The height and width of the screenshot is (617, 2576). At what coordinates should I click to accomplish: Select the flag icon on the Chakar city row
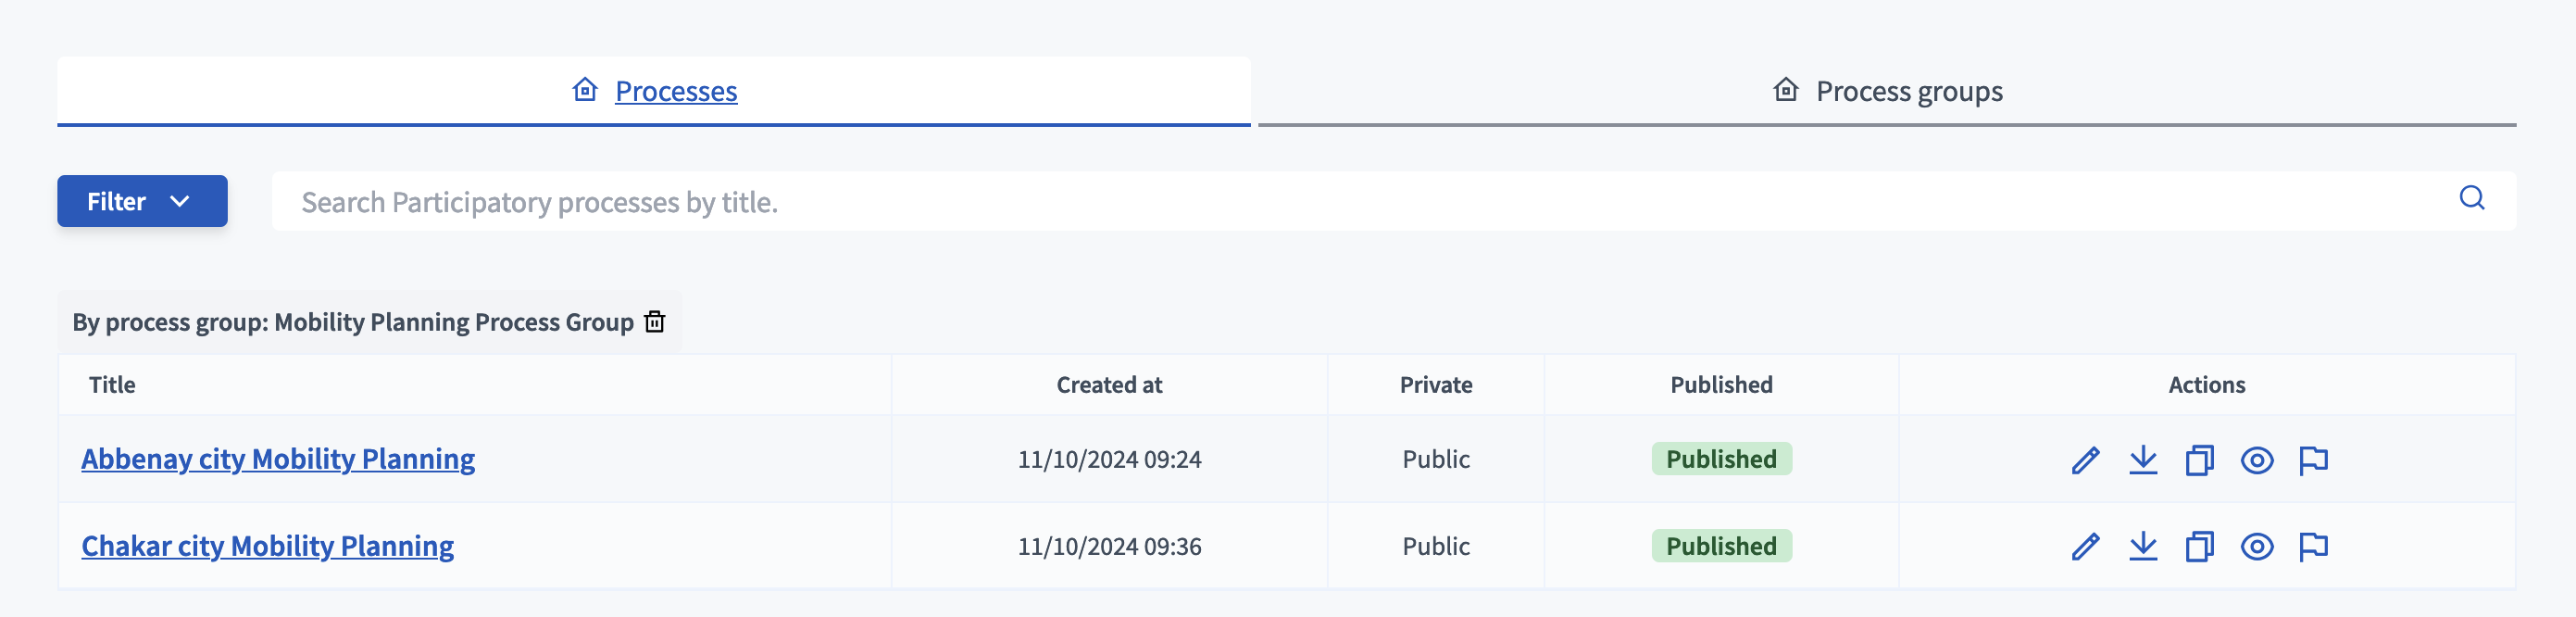tap(2315, 546)
